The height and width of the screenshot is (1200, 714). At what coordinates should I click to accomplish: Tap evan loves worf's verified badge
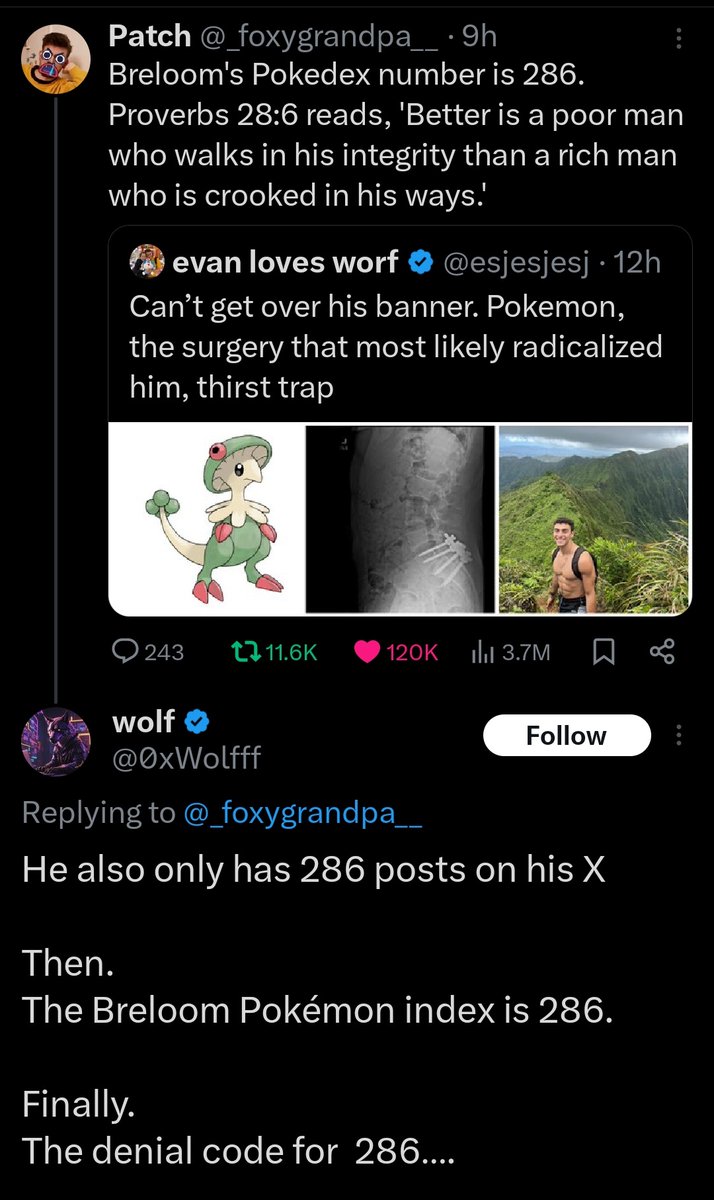421,262
